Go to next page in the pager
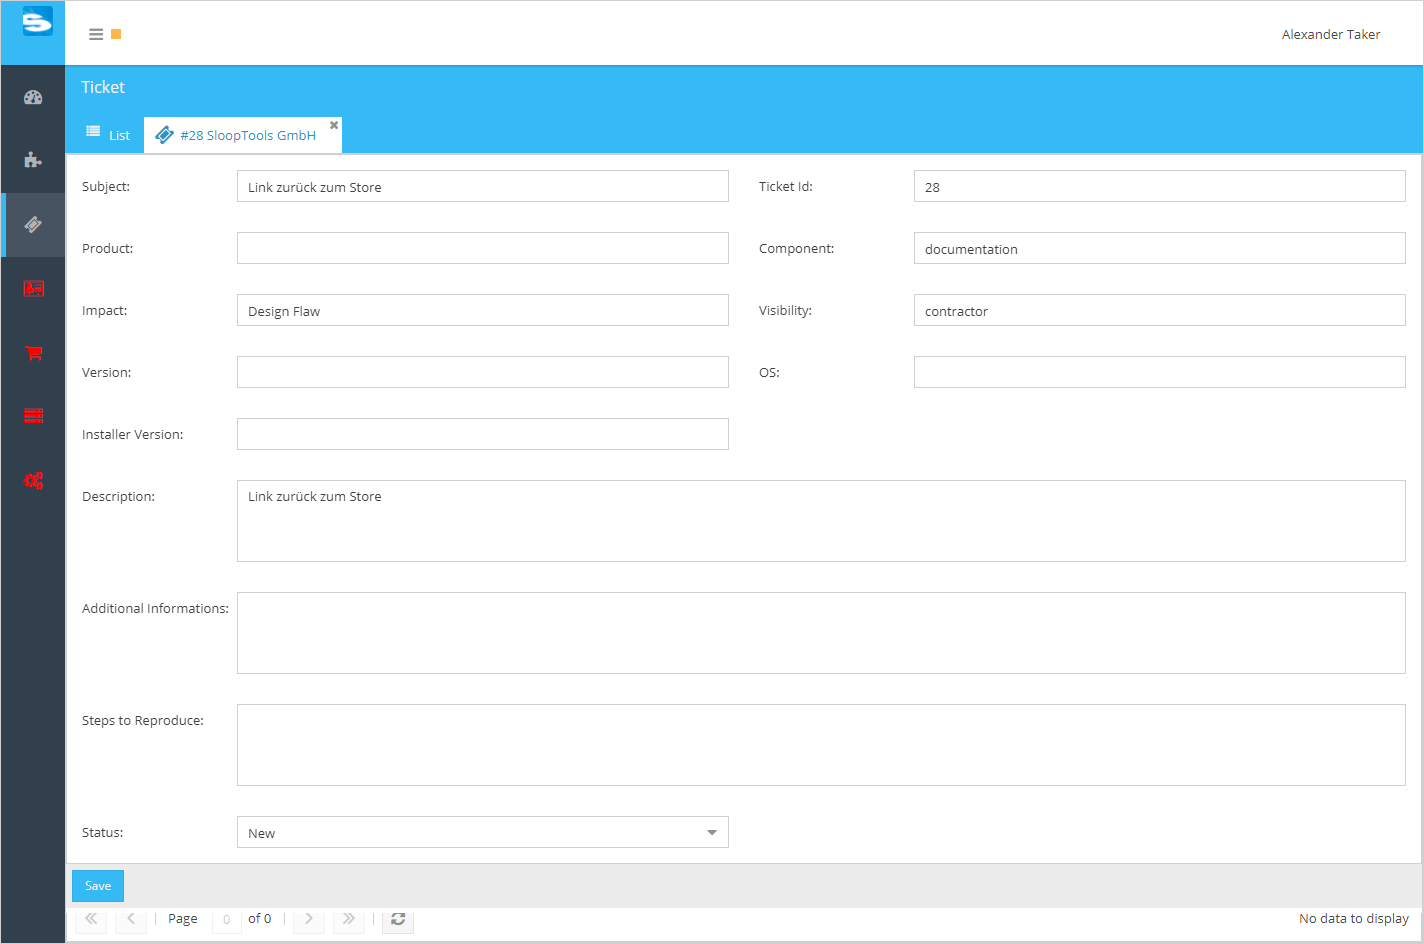Image resolution: width=1424 pixels, height=944 pixels. coord(309,918)
